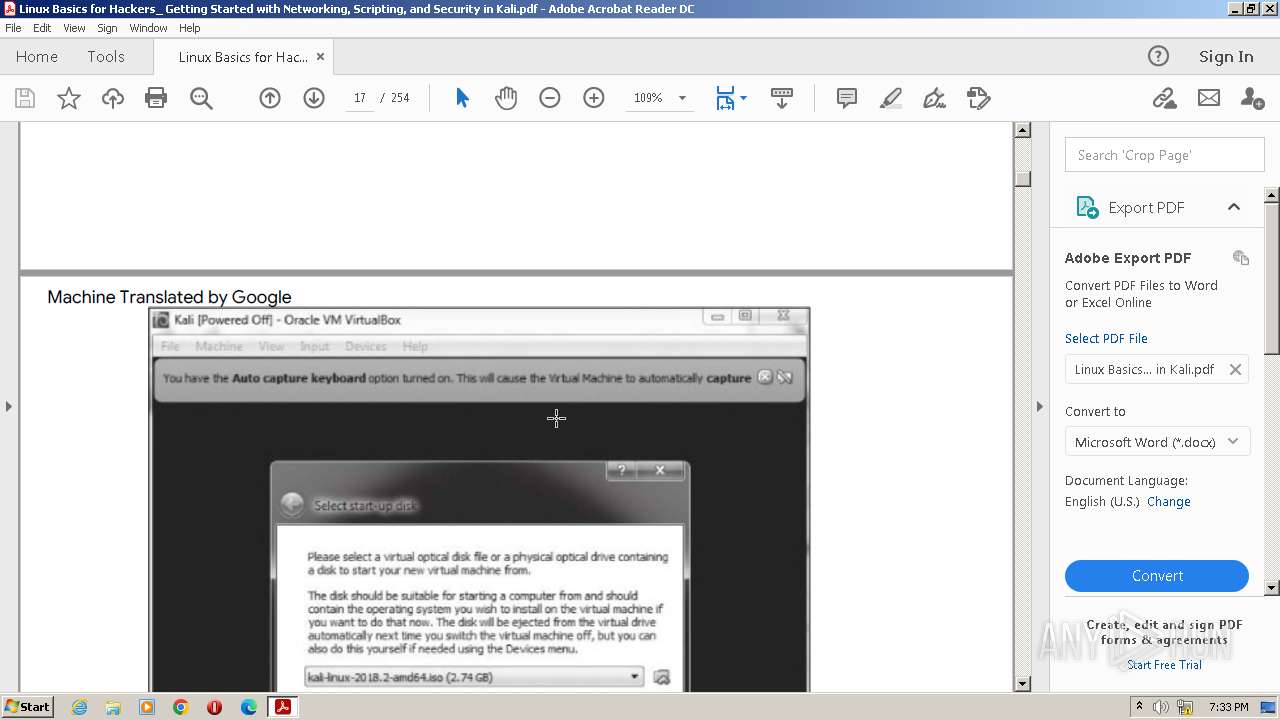Print the document with printer icon
This screenshot has width=1280, height=720.
pos(156,98)
